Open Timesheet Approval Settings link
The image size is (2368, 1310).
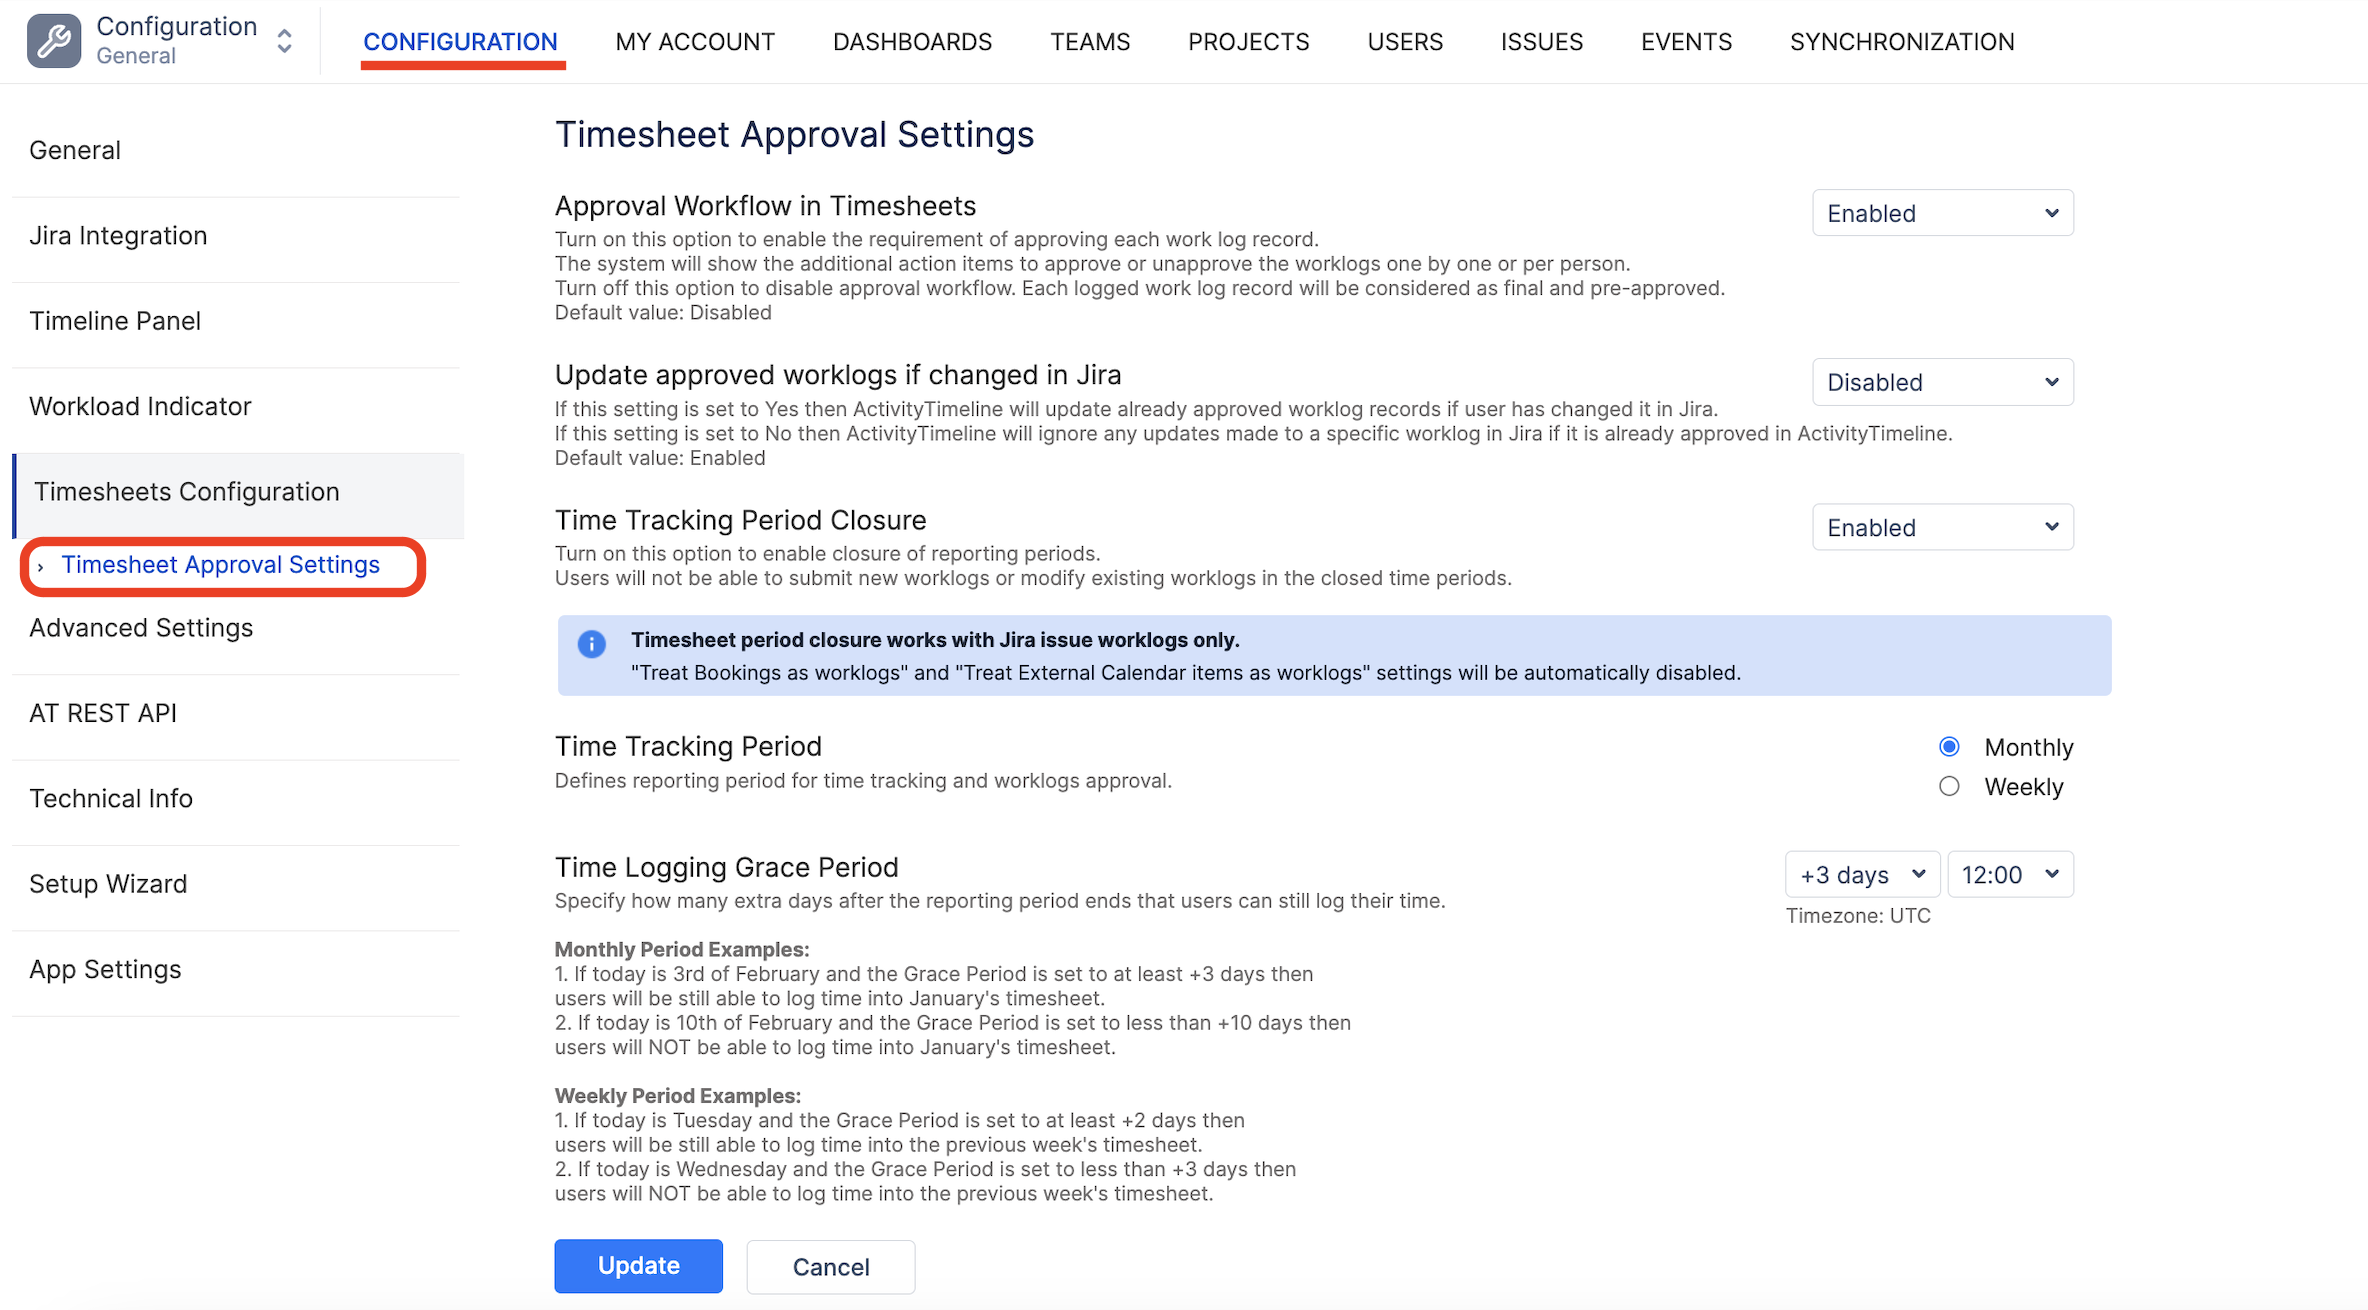(220, 564)
